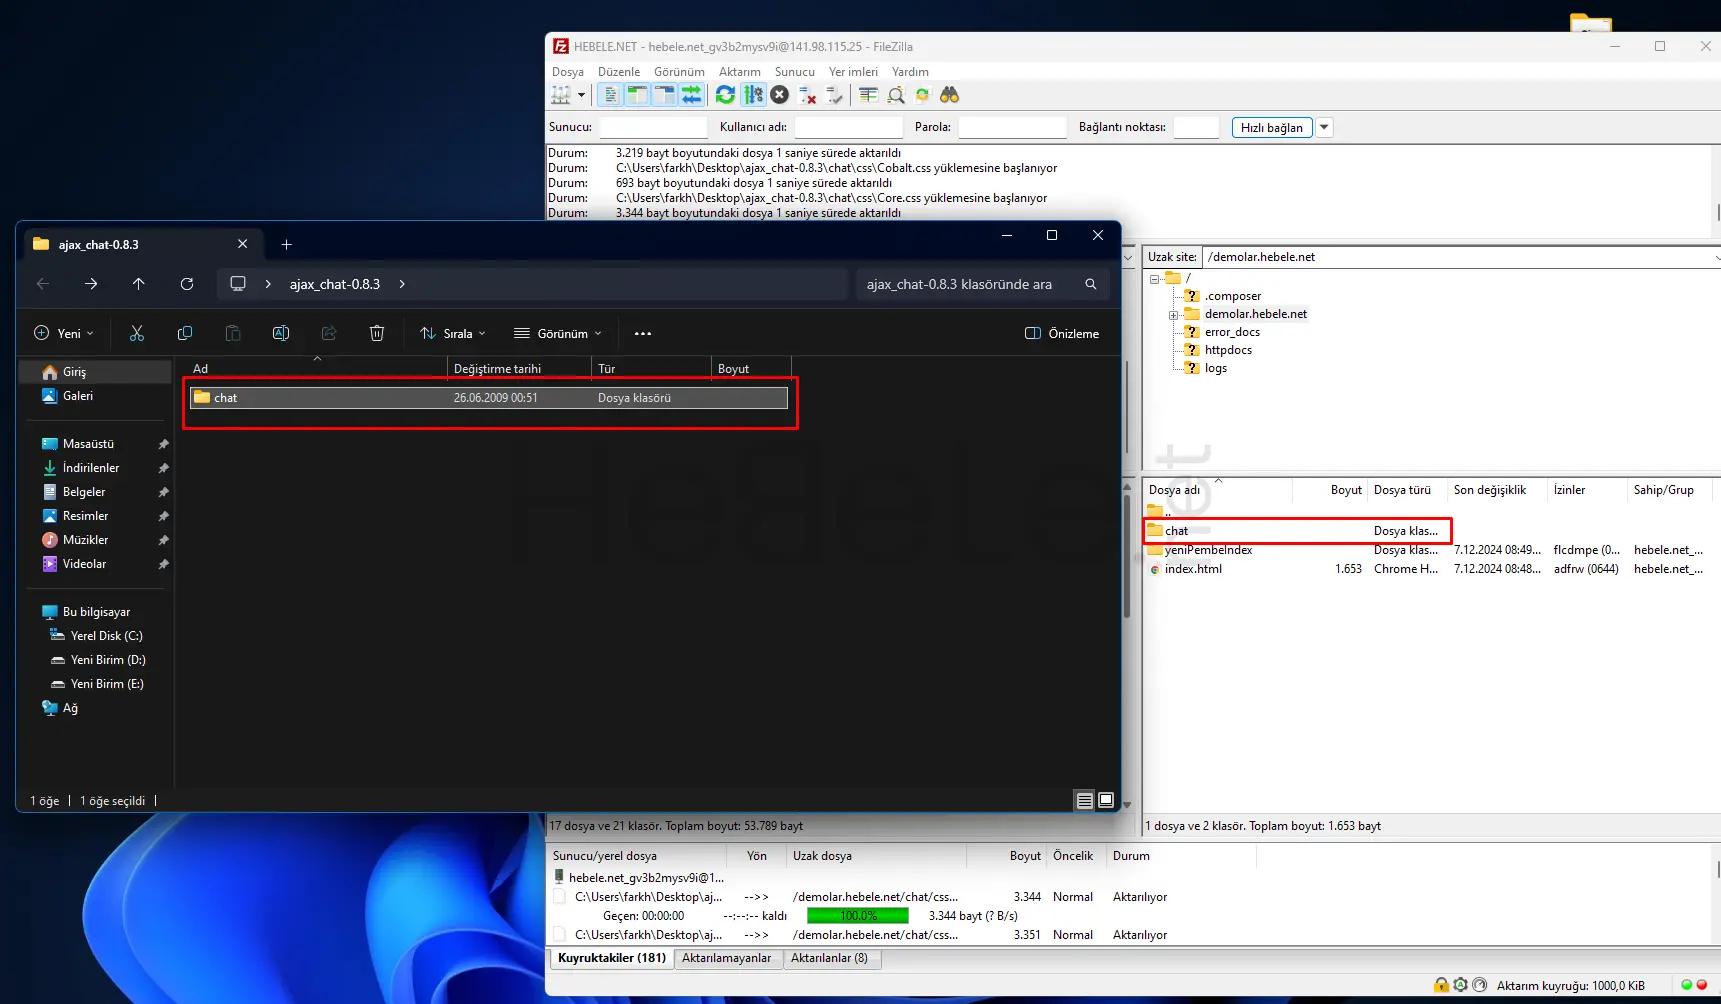
Task: Click the Copy icon in Explorer toolbar
Action: point(185,334)
